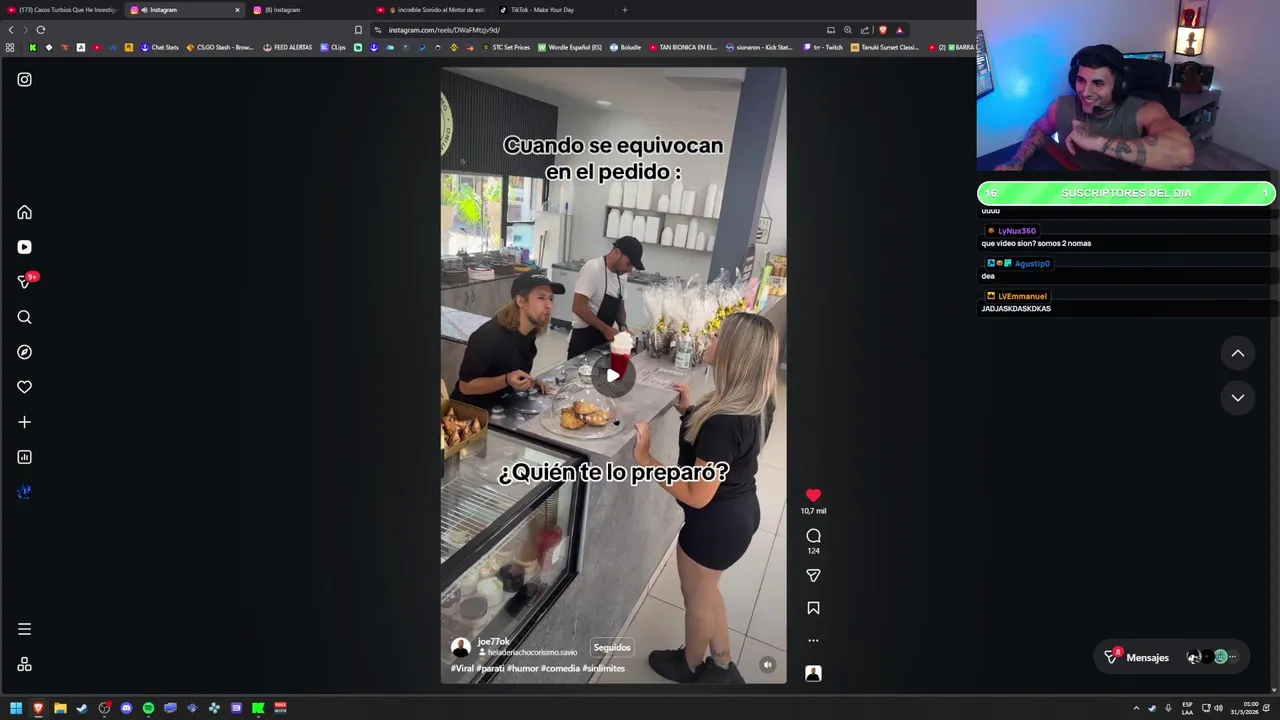Open the Meta AI icon in sidebar
1280x720 pixels.
(24, 492)
